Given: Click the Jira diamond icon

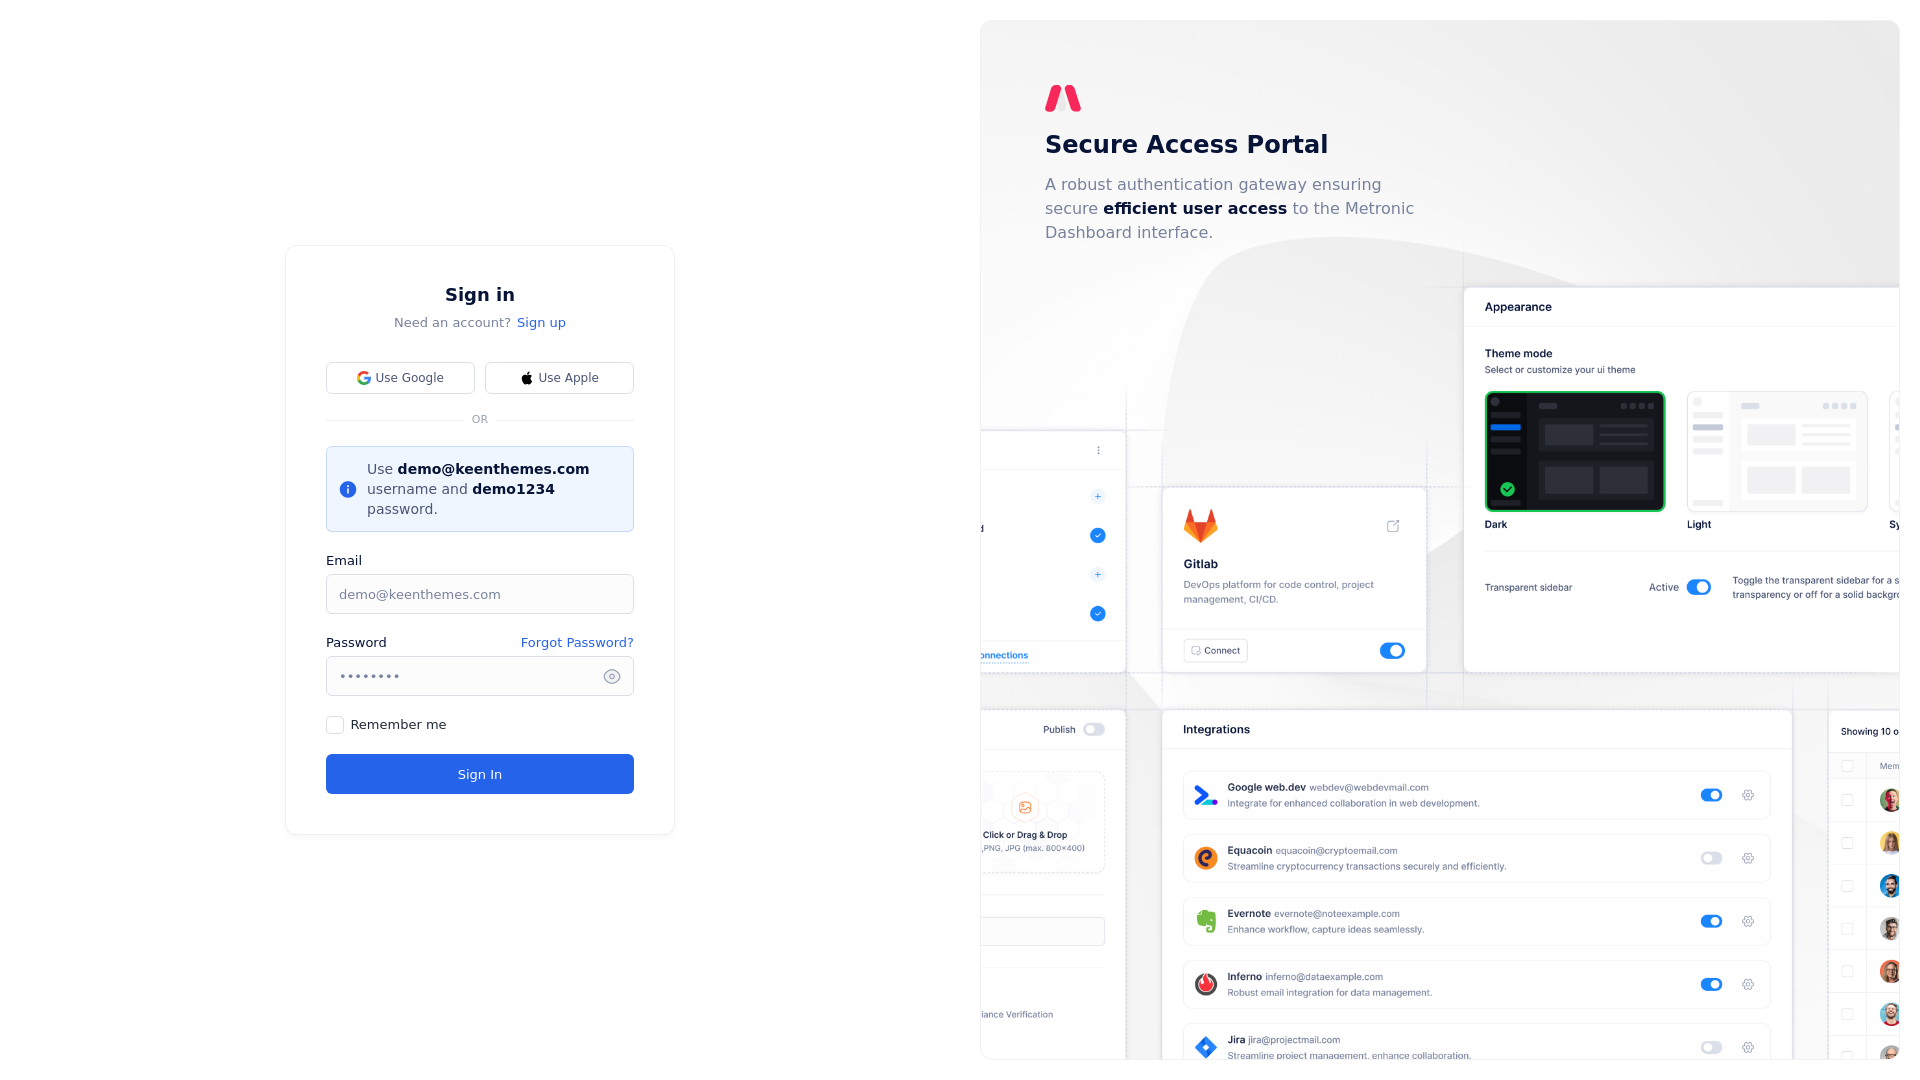Looking at the screenshot, I should point(1206,1047).
